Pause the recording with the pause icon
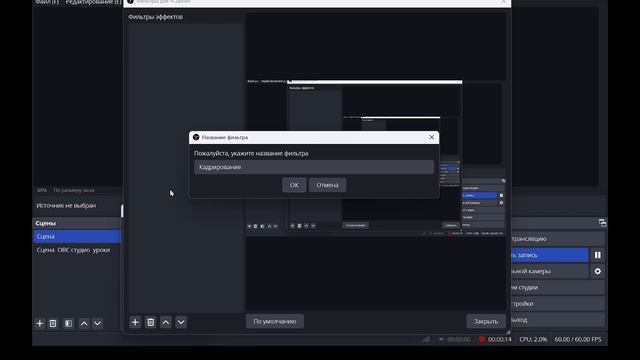Image resolution: width=640 pixels, height=360 pixels. tap(598, 255)
